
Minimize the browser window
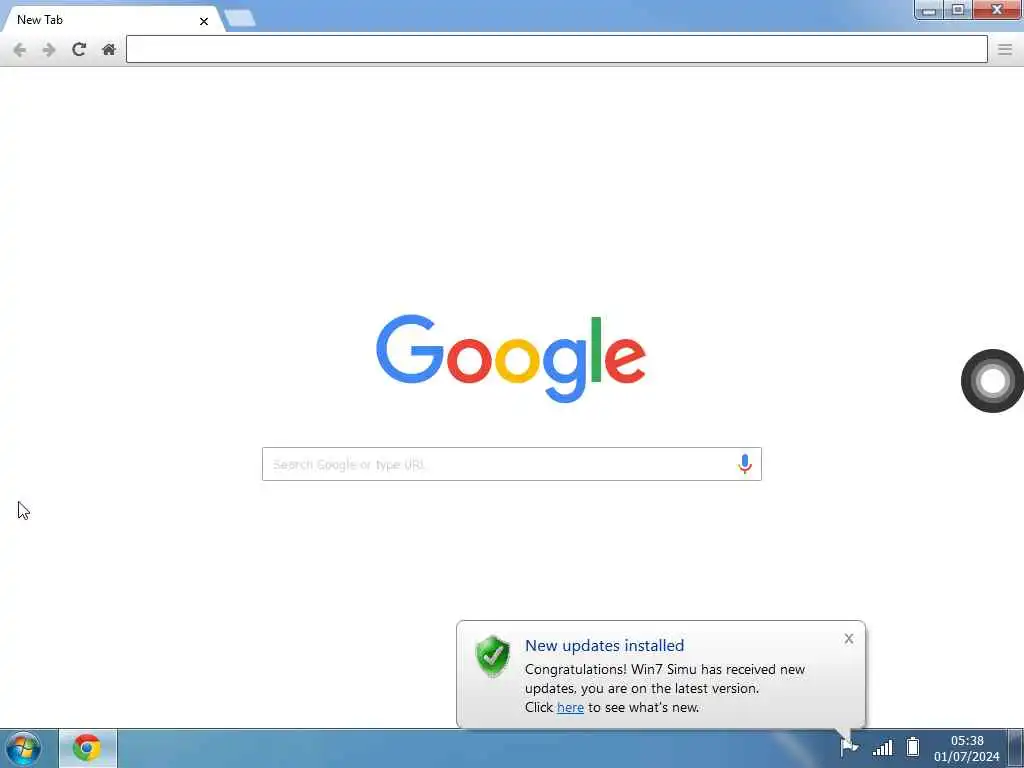(x=929, y=10)
